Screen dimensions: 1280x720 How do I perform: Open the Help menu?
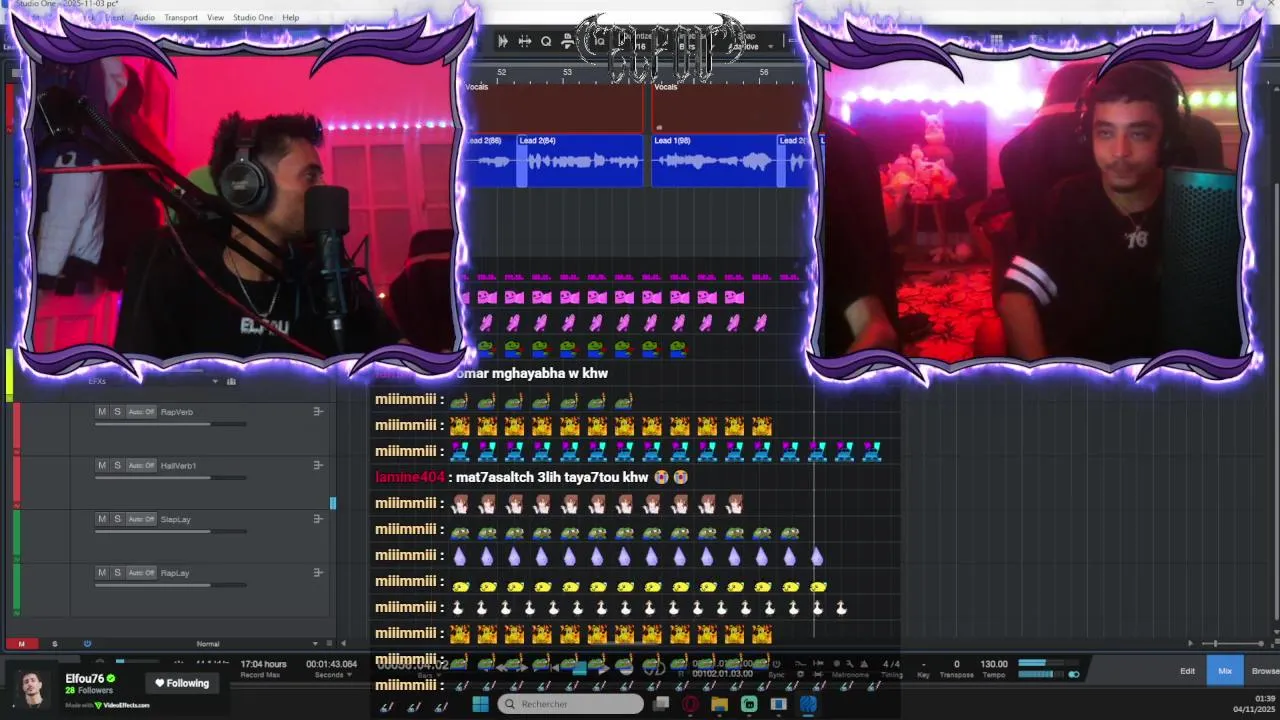[x=290, y=18]
